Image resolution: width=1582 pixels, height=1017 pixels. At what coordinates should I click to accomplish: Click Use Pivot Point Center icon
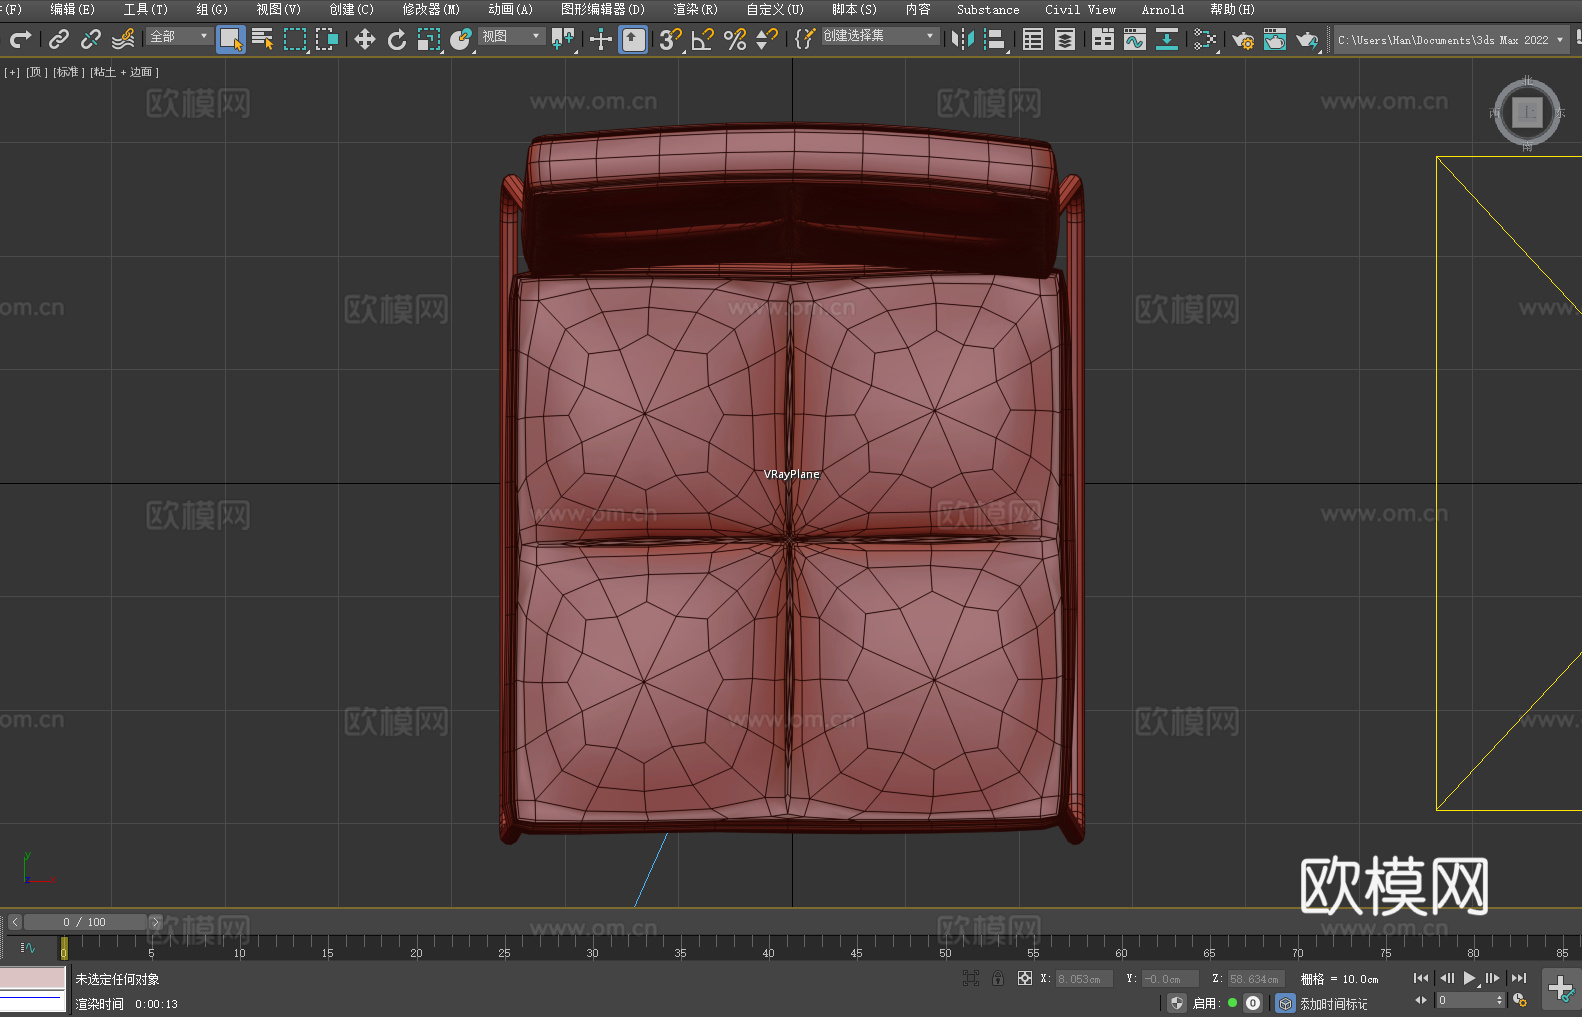[x=563, y=39]
